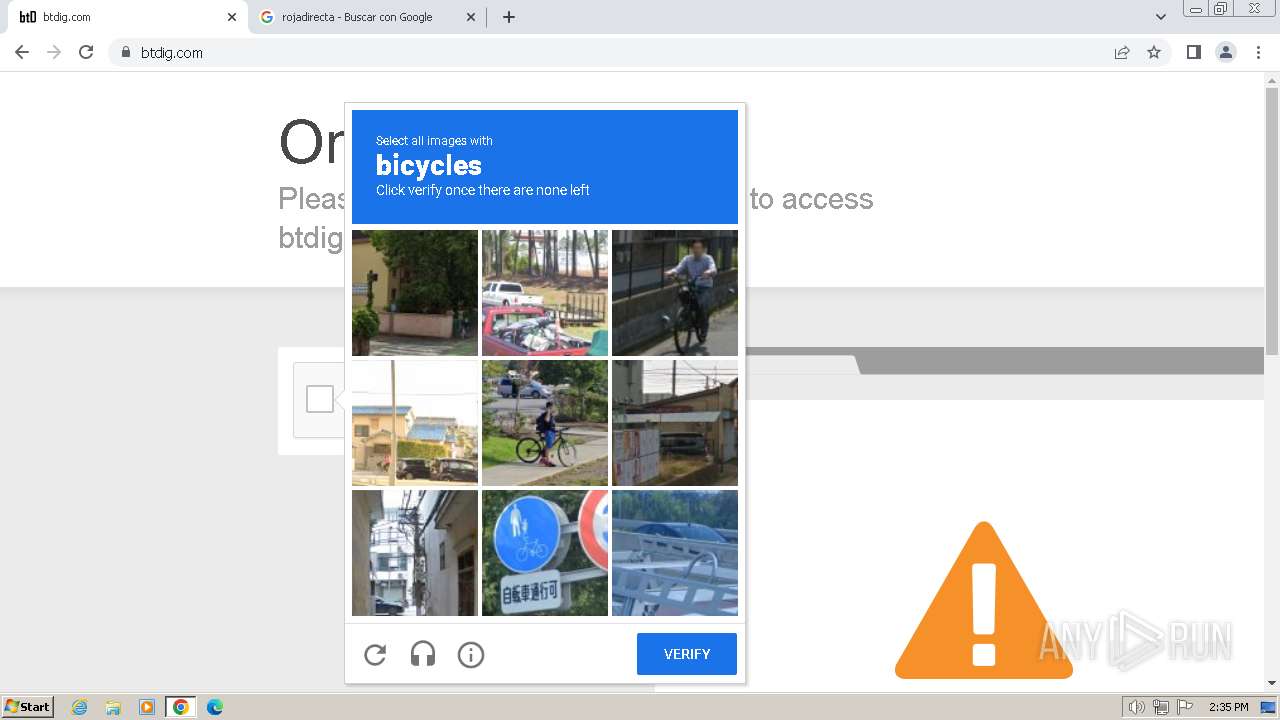Go forward to next page
This screenshot has height=720, width=1280.
[54, 52]
